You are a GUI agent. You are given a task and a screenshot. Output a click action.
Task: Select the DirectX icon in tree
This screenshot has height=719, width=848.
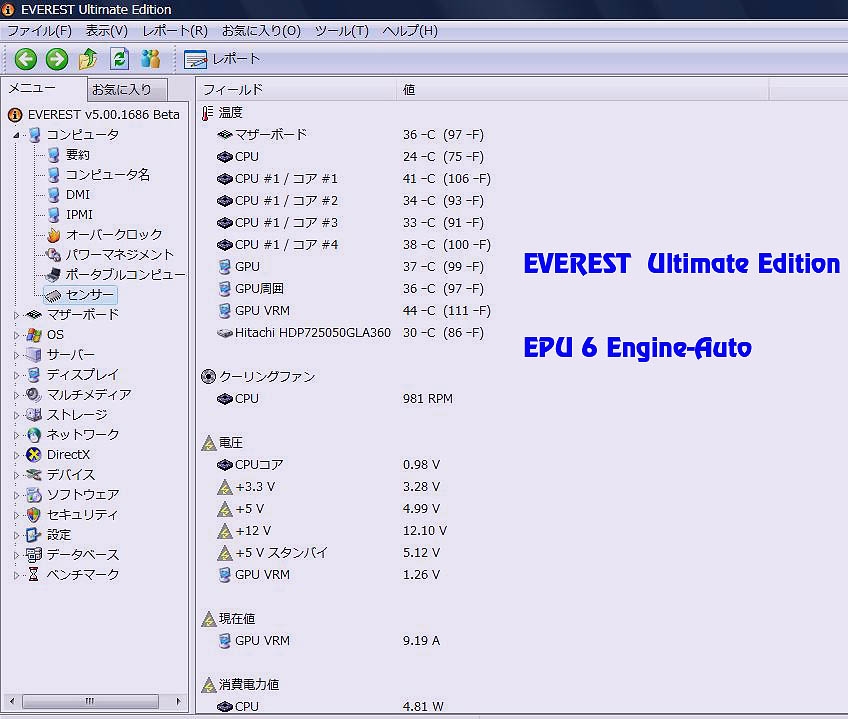35,455
